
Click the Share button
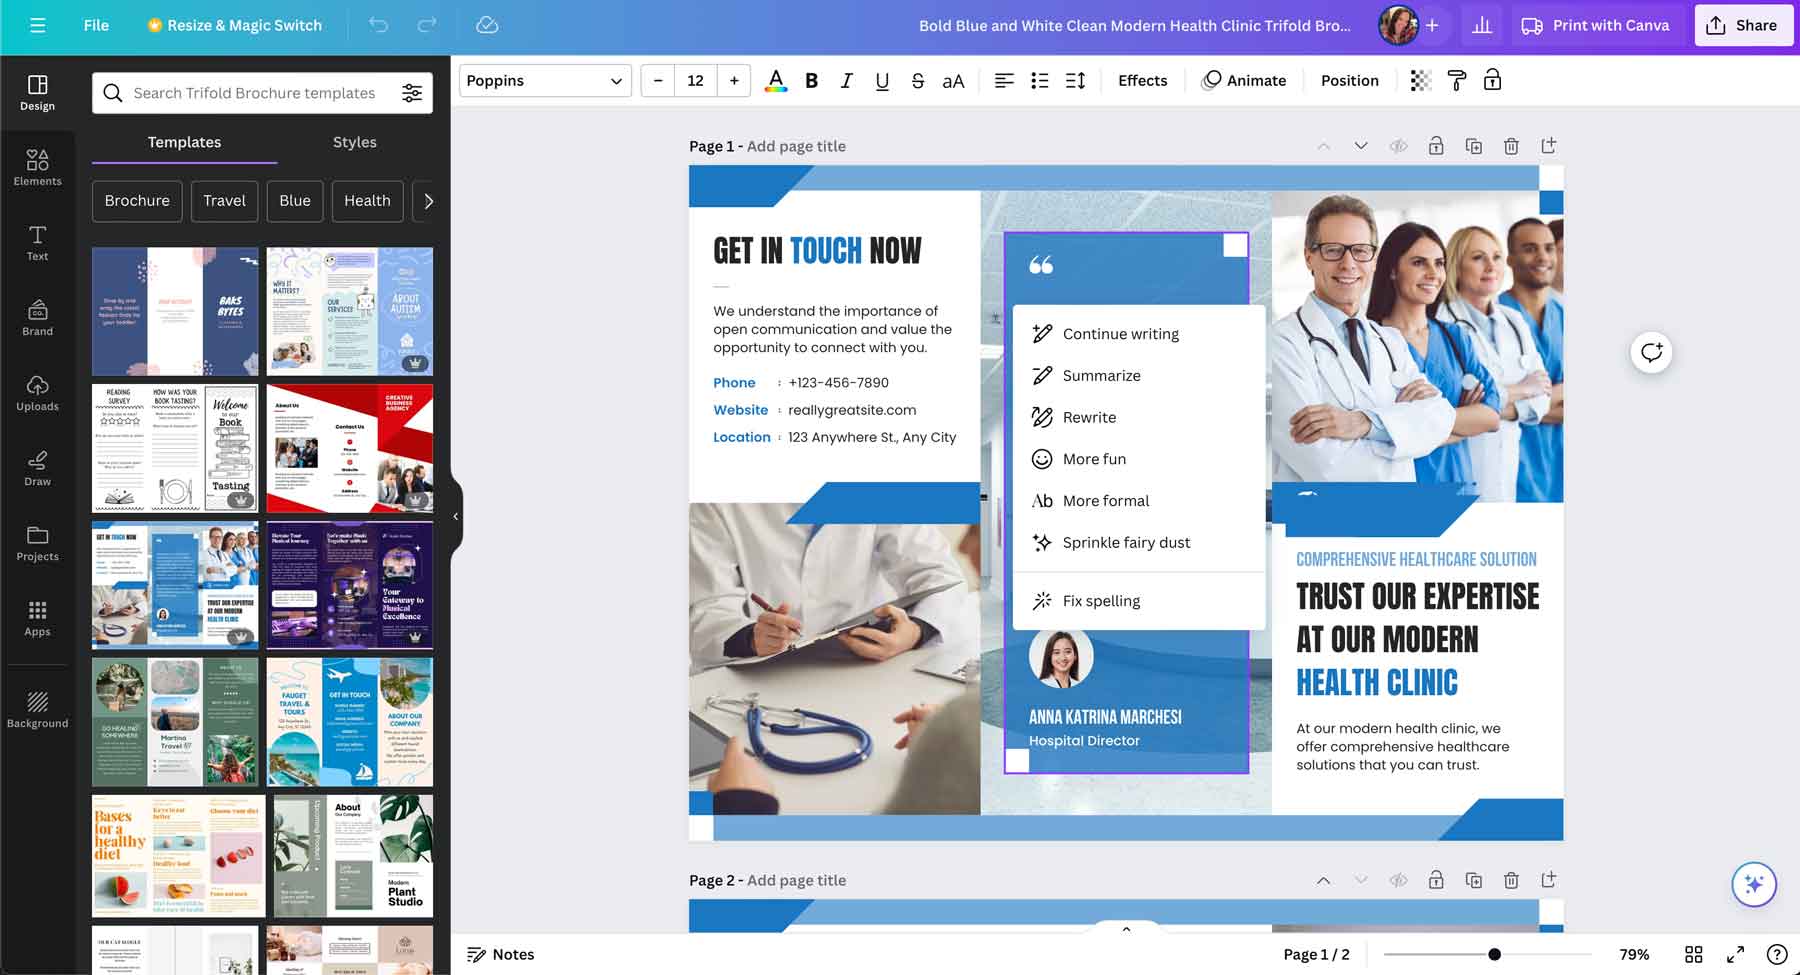pyautogui.click(x=1743, y=25)
